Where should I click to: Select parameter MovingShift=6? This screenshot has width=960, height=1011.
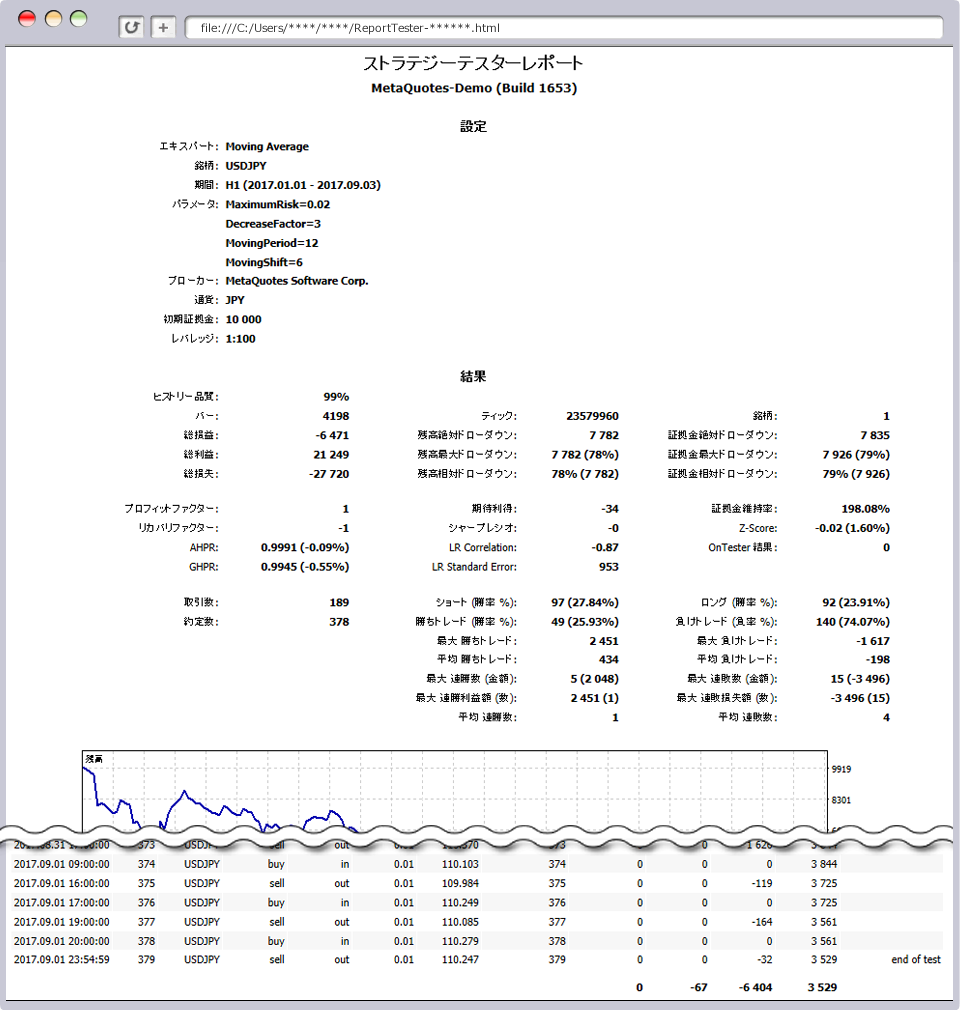pyautogui.click(x=264, y=262)
